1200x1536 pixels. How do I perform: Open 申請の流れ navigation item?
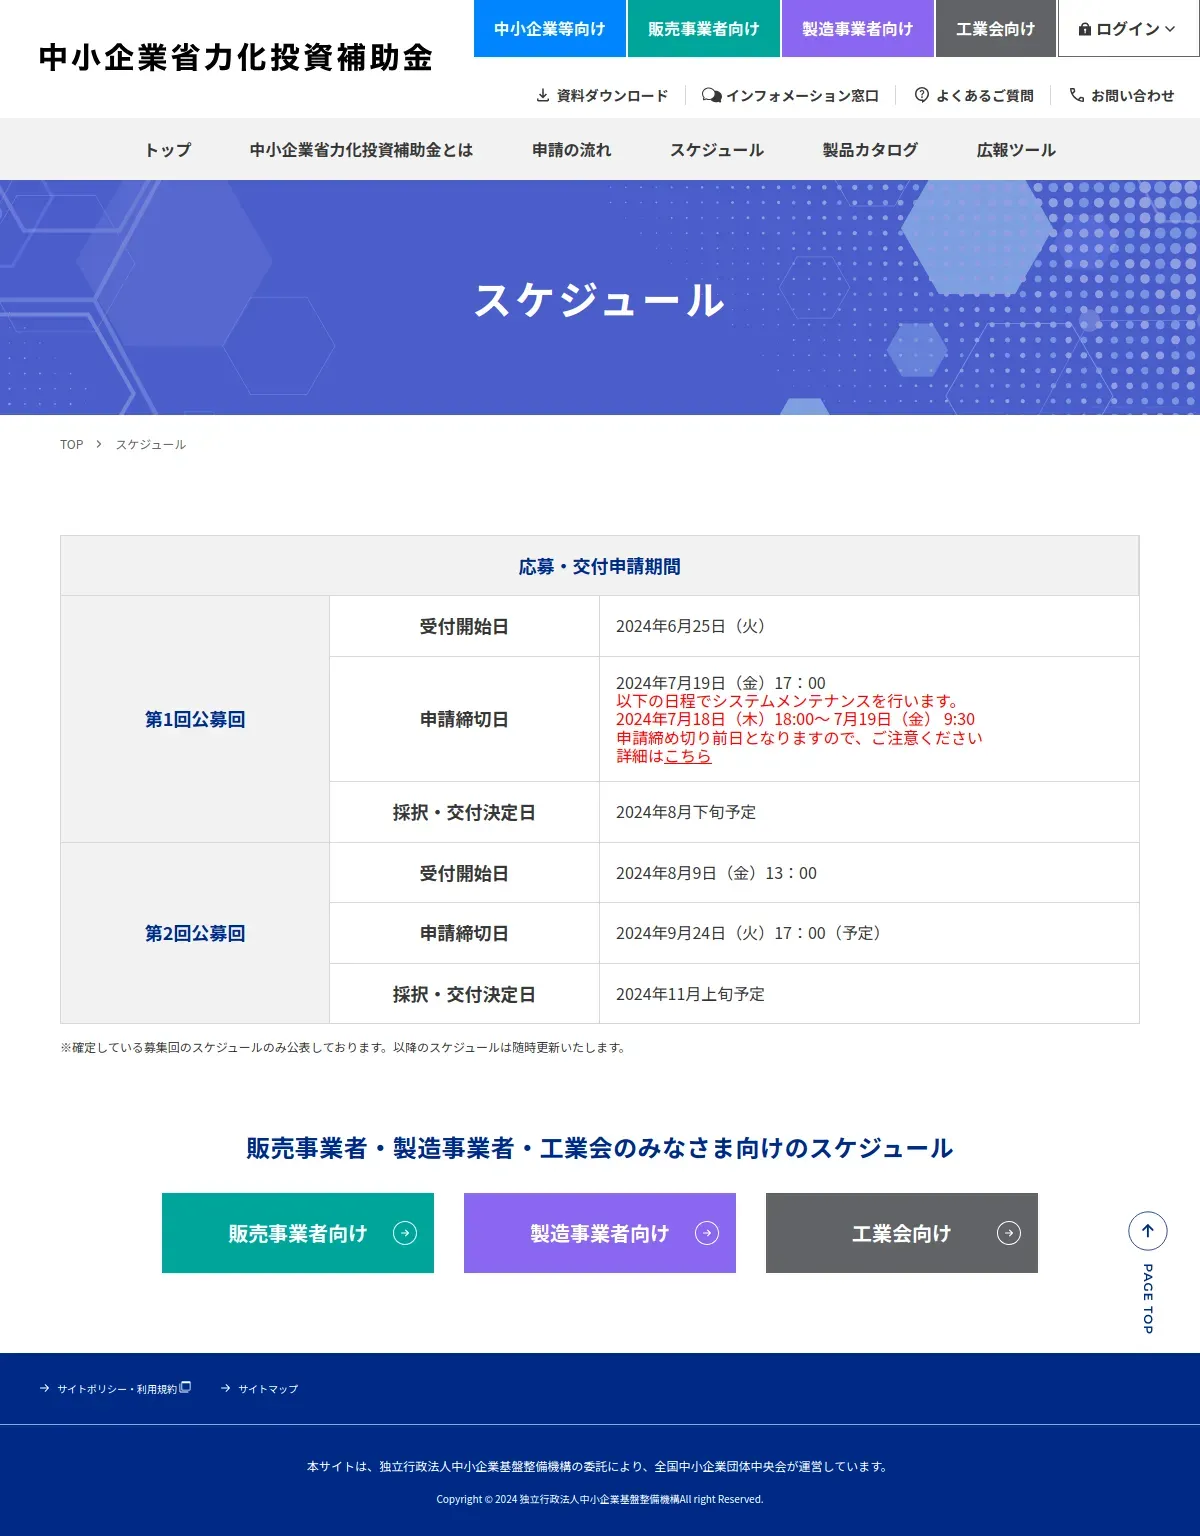[x=572, y=150]
